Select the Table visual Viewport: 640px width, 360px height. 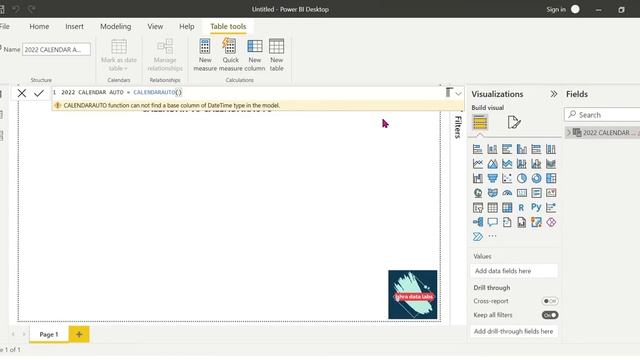492,208
